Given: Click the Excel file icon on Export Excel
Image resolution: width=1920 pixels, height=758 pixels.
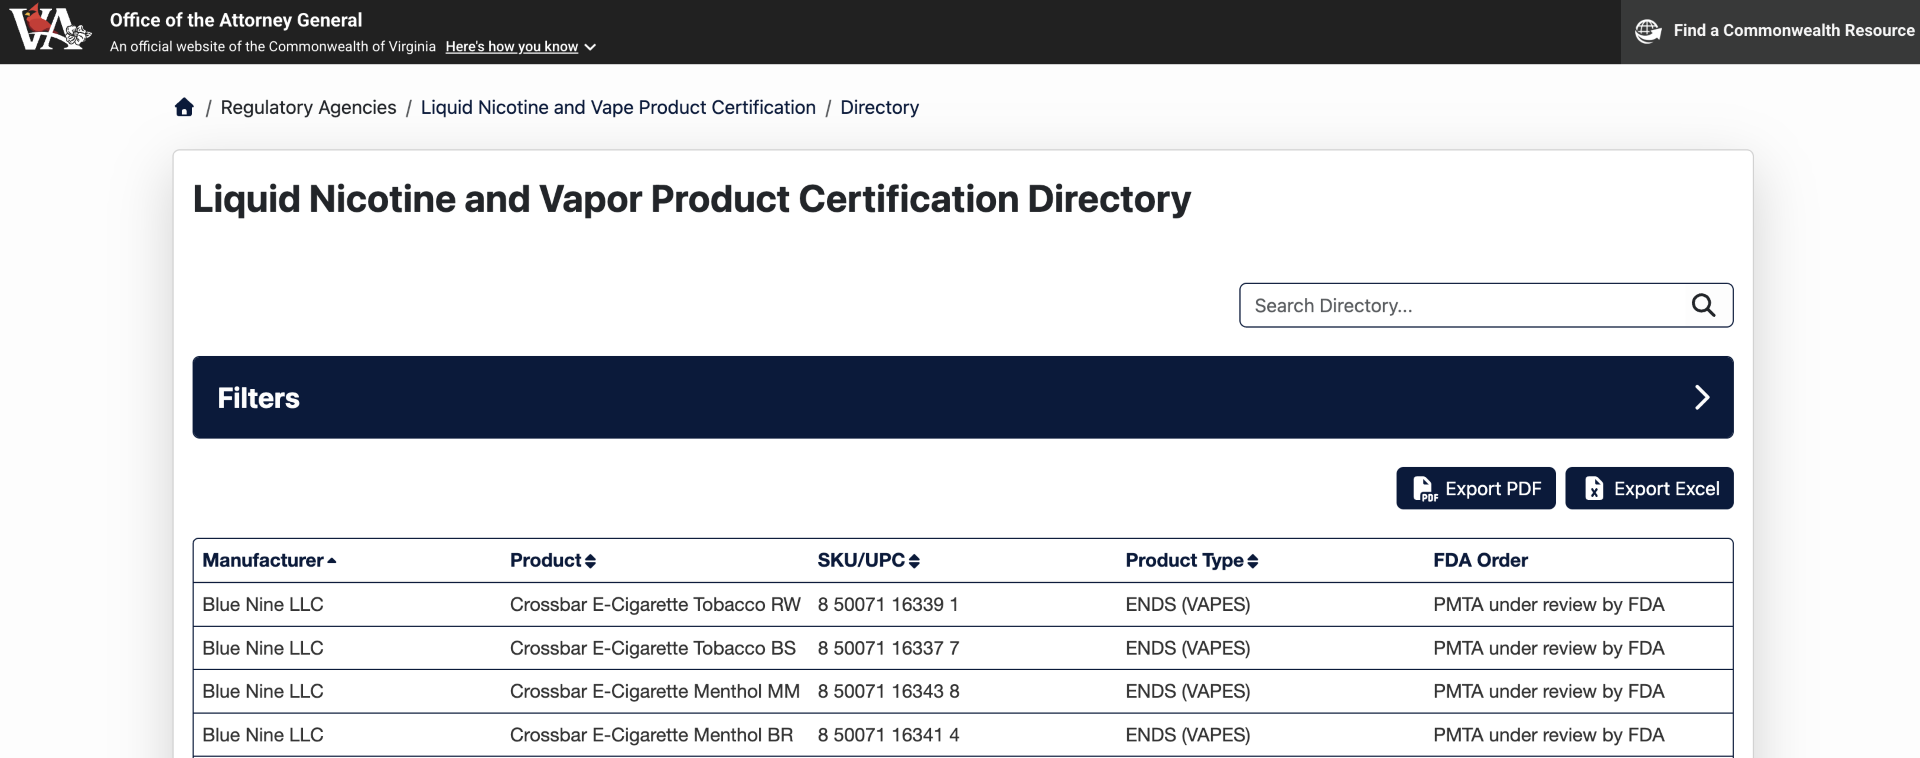Looking at the screenshot, I should click(1594, 489).
